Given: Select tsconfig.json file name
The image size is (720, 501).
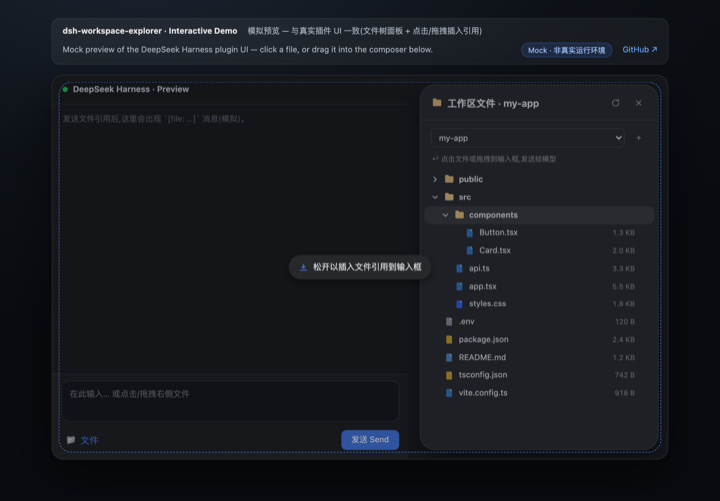Looking at the screenshot, I should point(483,375).
